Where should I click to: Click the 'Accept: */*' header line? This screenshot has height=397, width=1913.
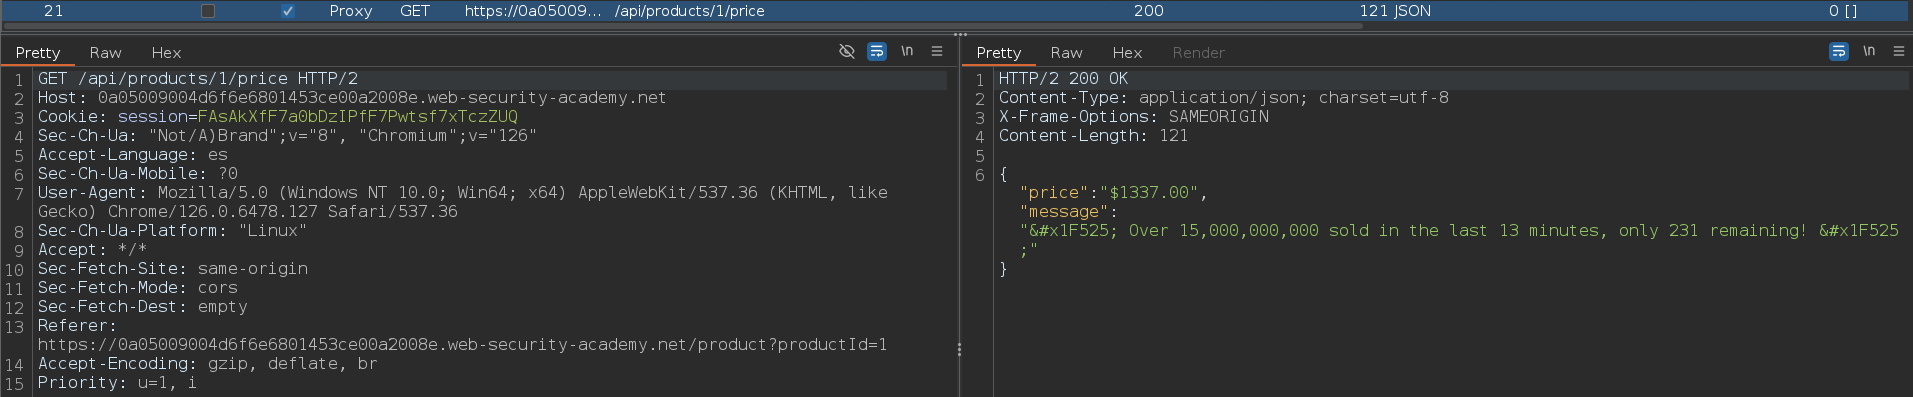click(93, 250)
